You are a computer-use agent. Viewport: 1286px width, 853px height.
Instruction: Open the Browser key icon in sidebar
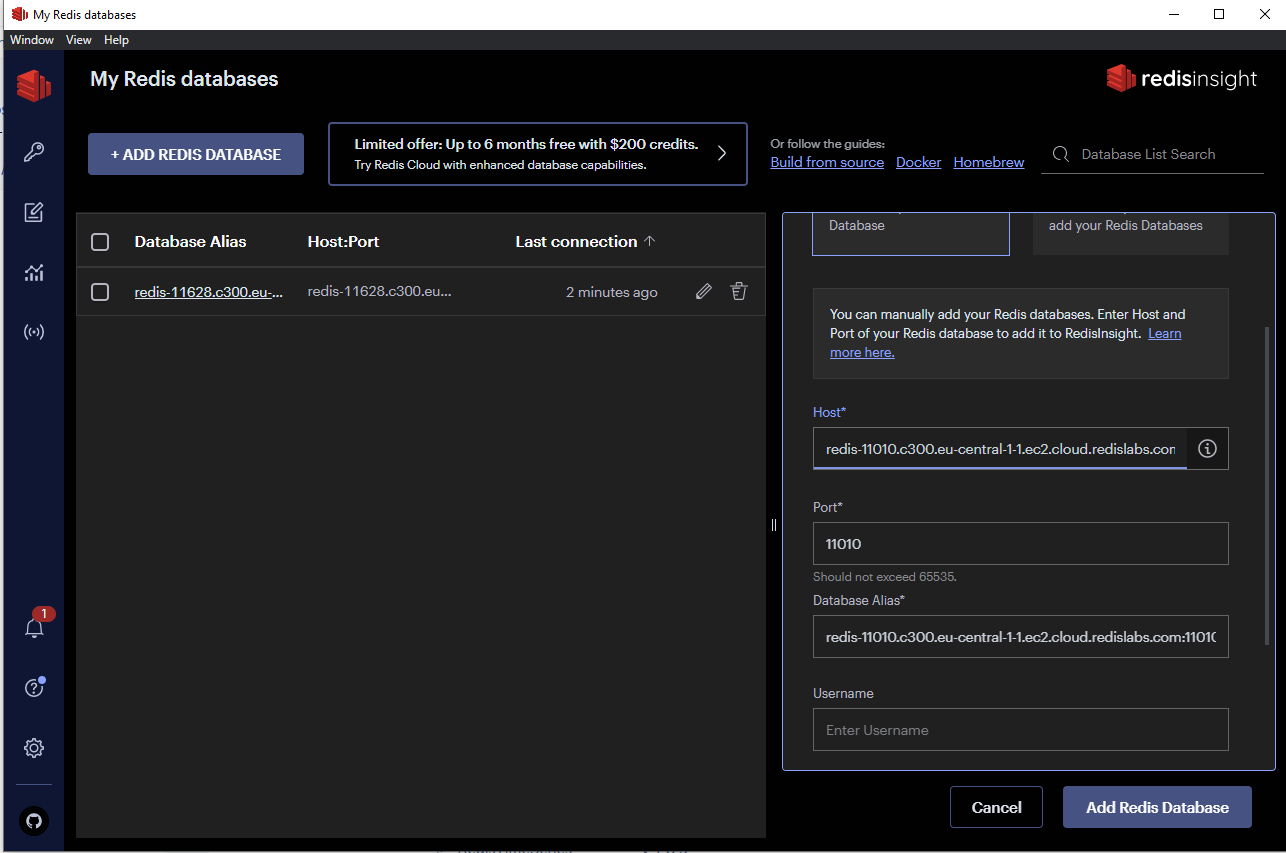(34, 153)
